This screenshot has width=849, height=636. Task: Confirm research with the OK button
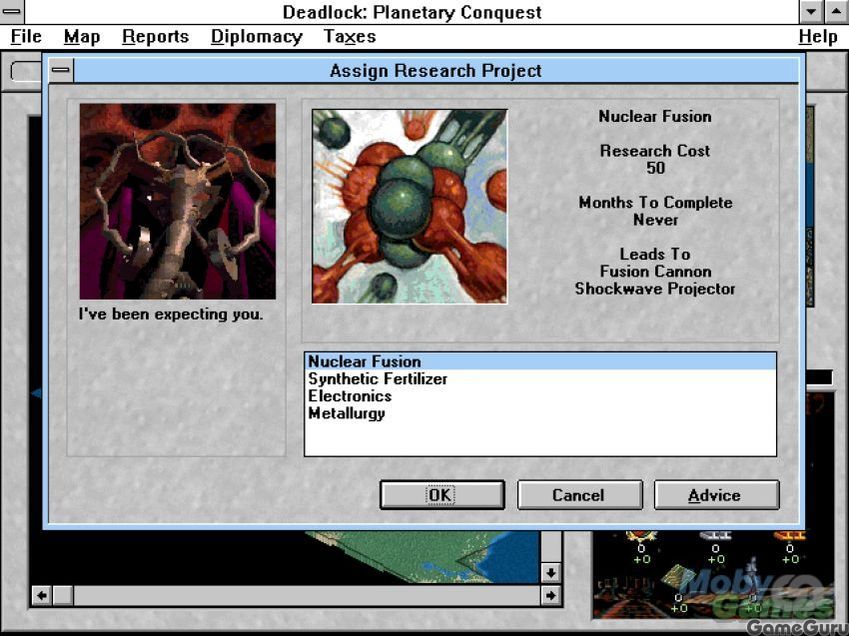[442, 495]
